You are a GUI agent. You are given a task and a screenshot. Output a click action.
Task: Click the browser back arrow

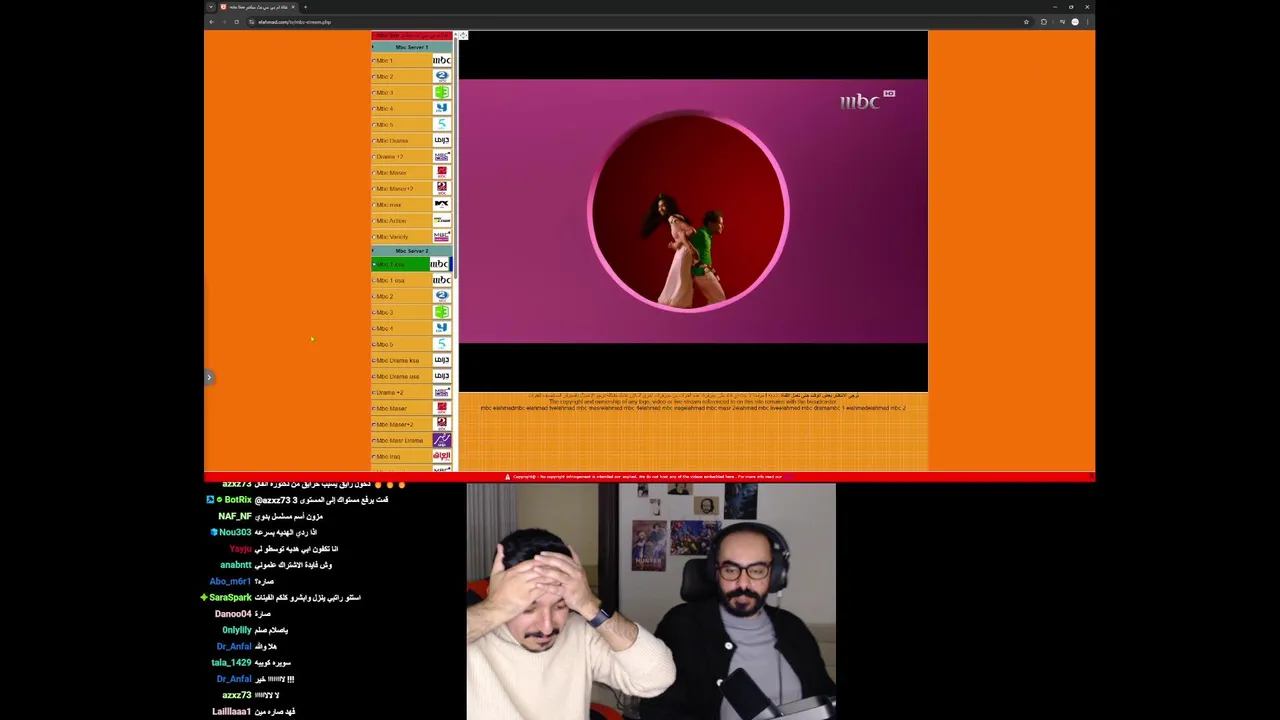[x=211, y=22]
